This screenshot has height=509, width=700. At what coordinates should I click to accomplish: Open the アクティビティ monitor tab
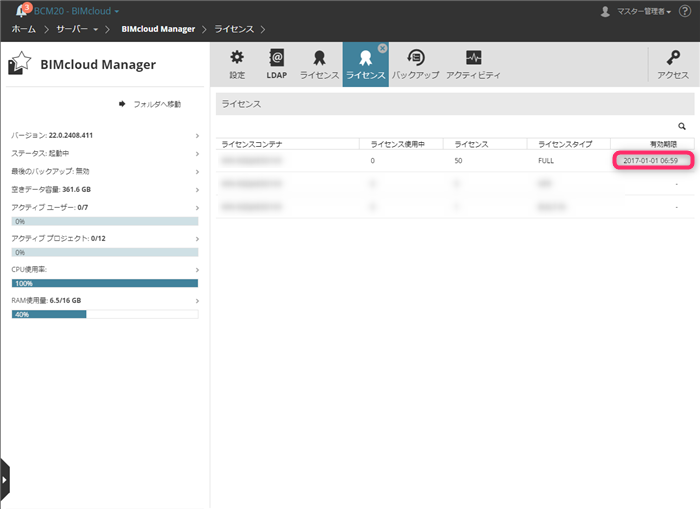pos(473,64)
